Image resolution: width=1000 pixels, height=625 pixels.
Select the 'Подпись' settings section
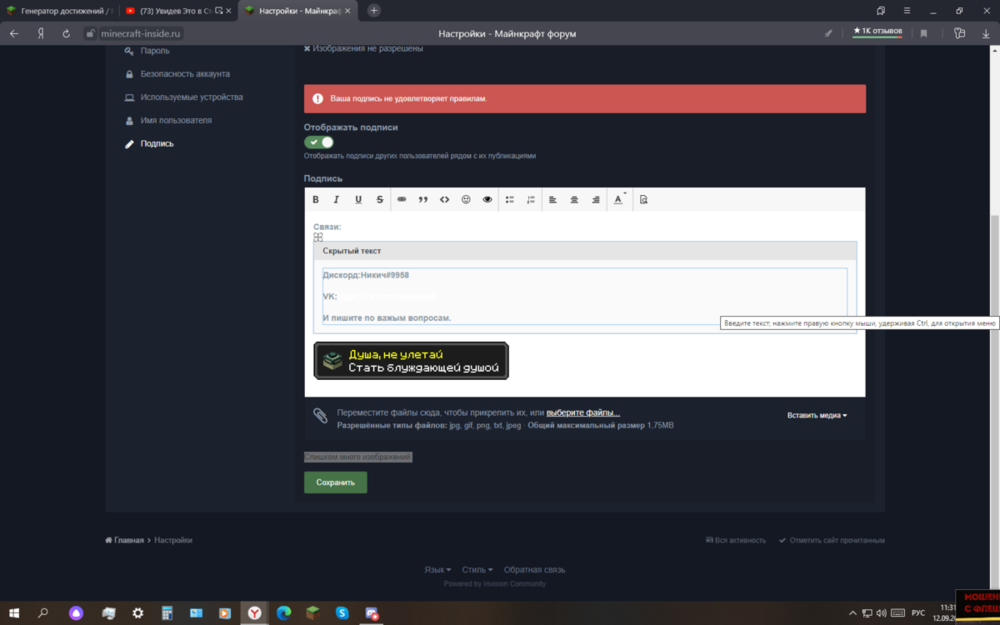(x=157, y=143)
